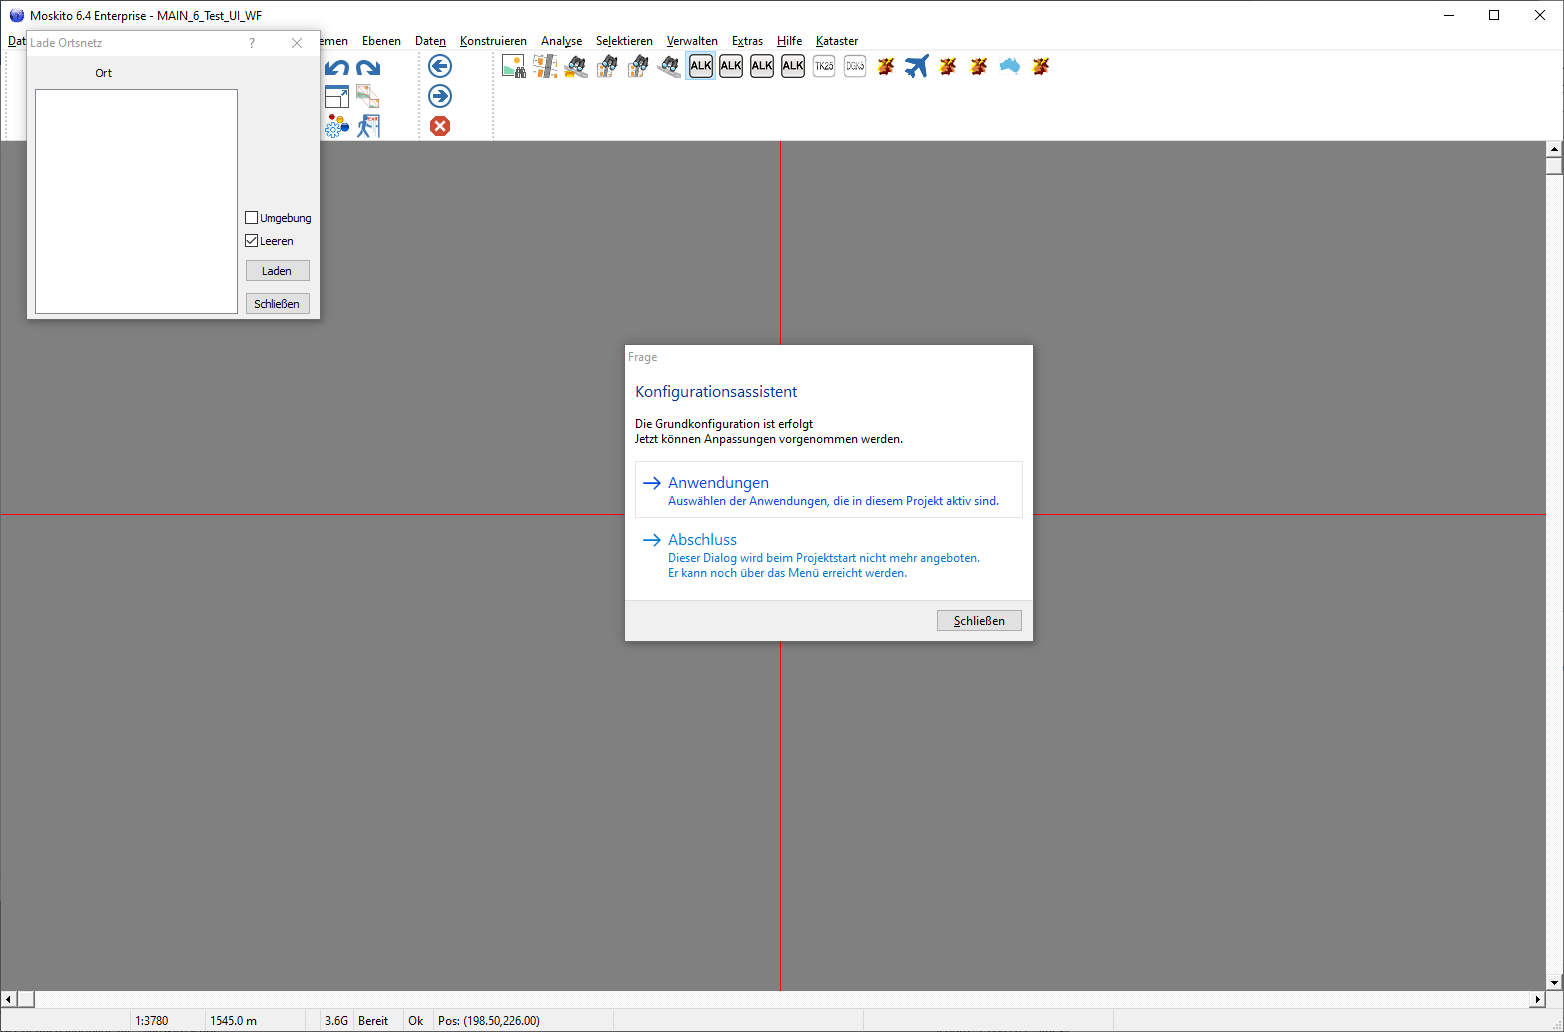Click the vertical scrollbar down arrow
The image size is (1564, 1032).
1554,982
